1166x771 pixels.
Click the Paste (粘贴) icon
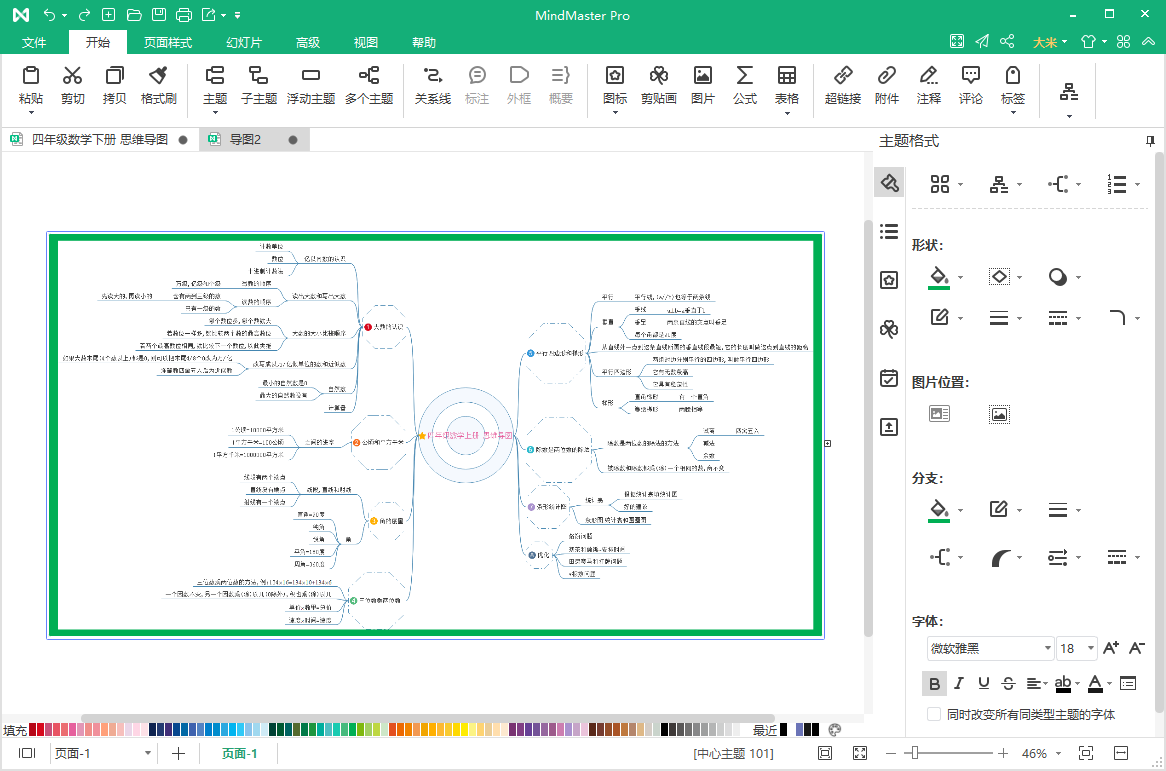(x=30, y=75)
